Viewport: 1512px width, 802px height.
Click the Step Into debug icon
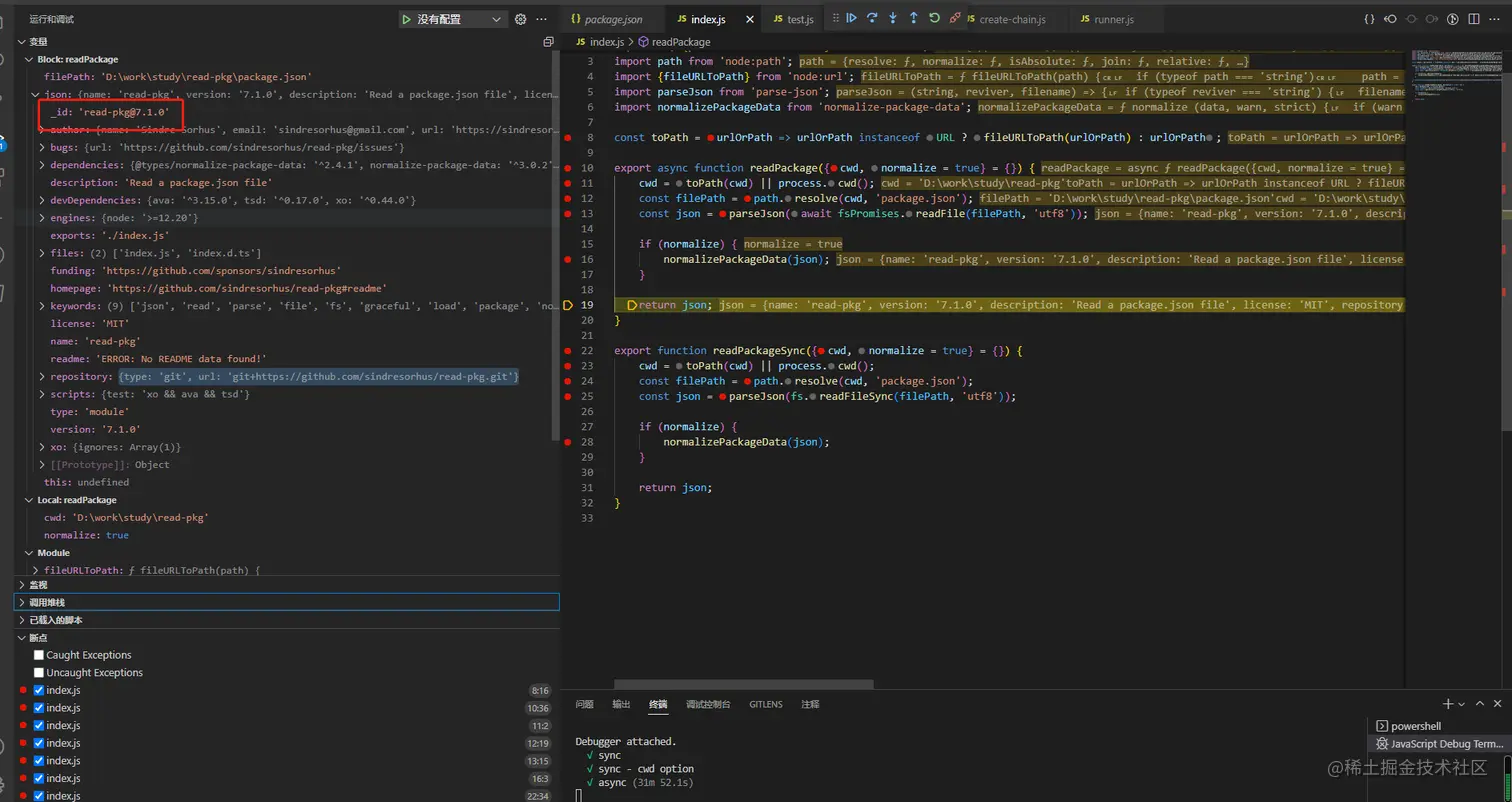point(893,18)
